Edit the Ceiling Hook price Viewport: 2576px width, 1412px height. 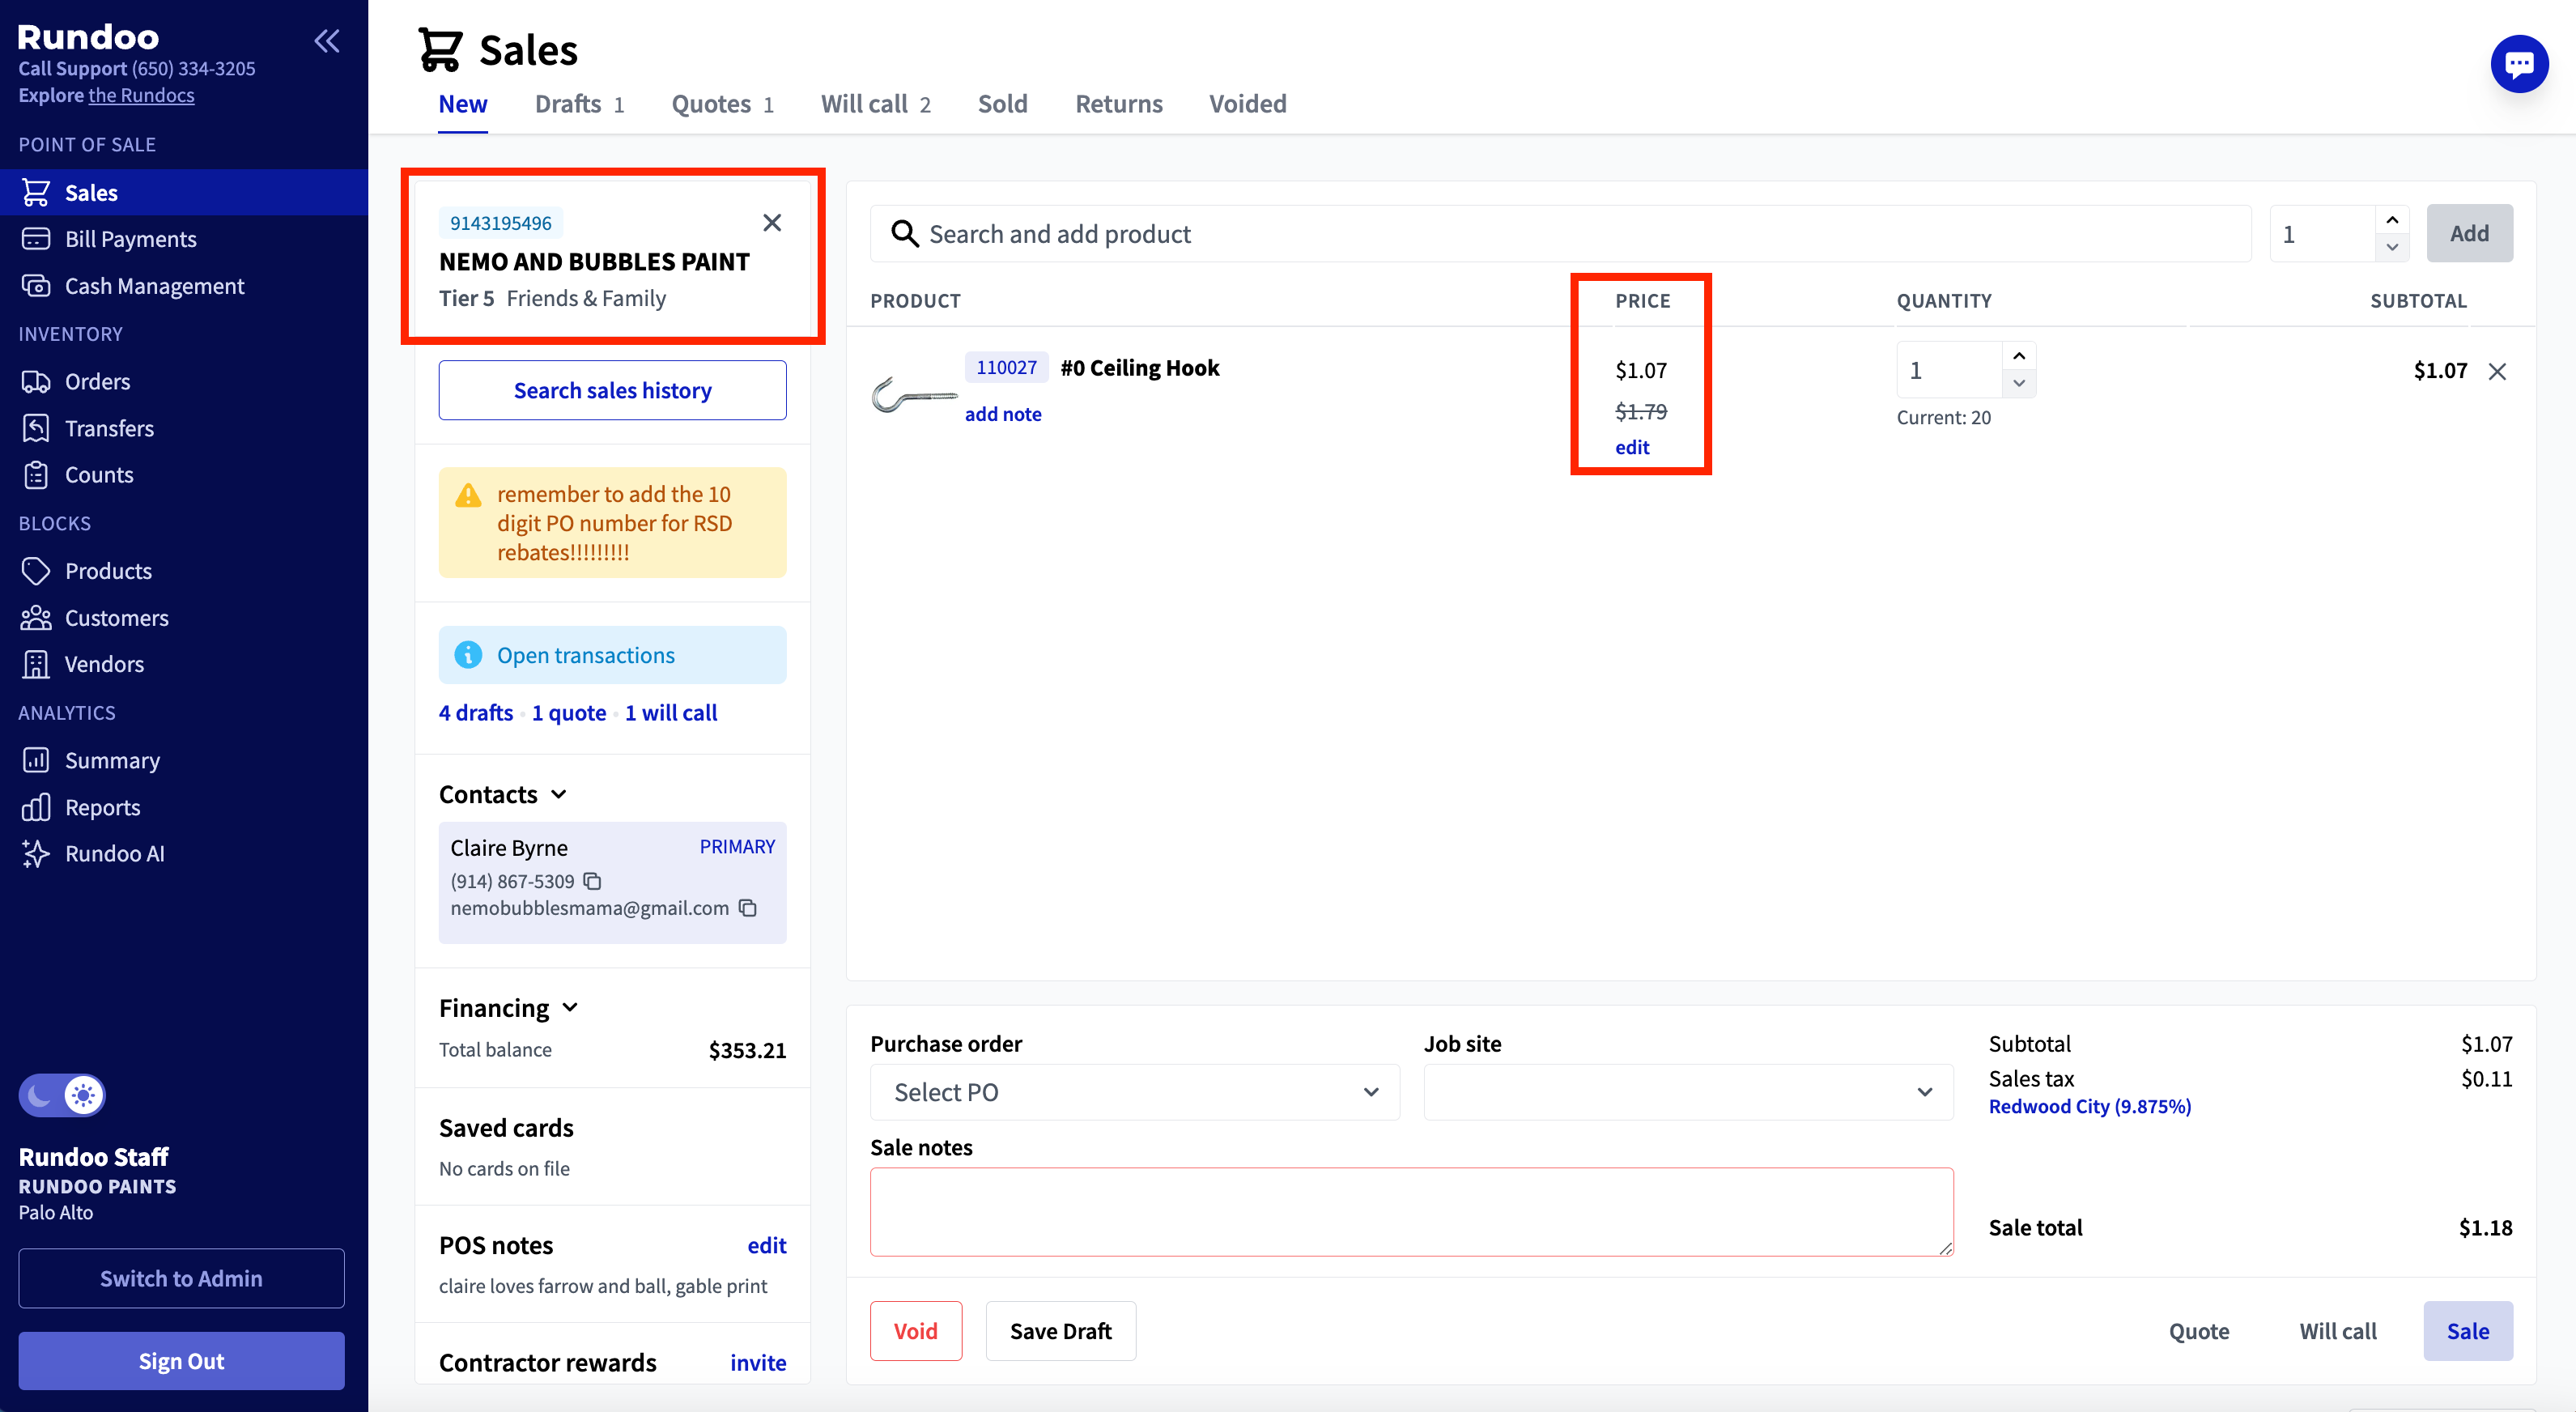[1632, 447]
